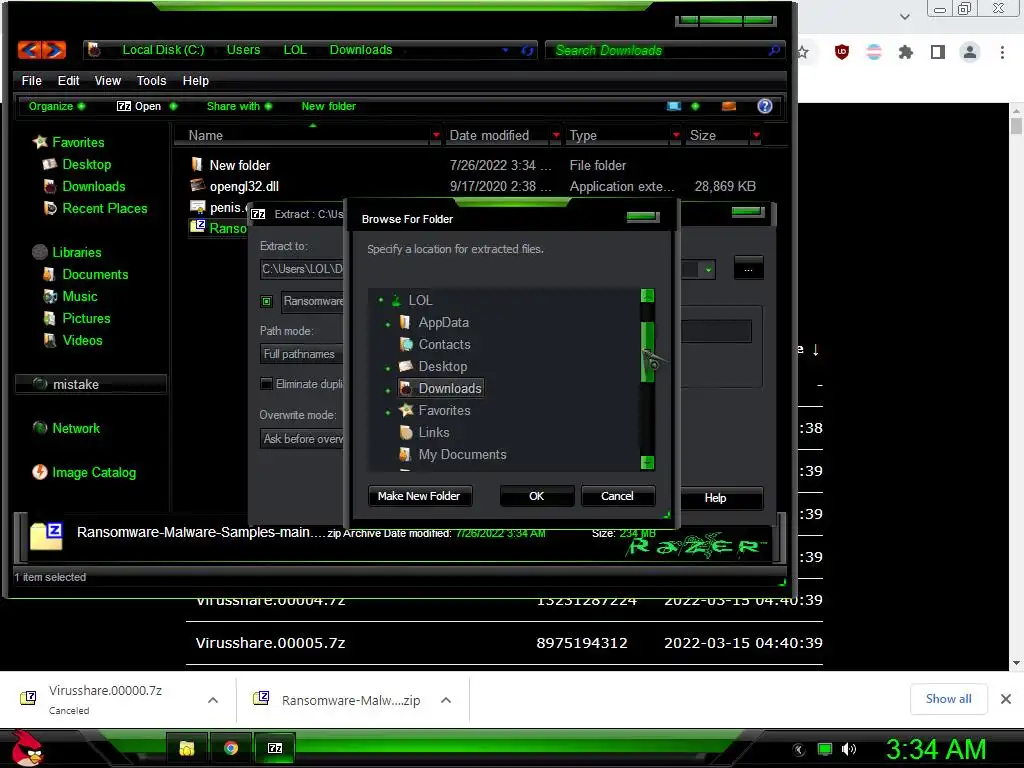The height and width of the screenshot is (768, 1024).
Task: Select opengl32.dll file row
Action: pyautogui.click(x=473, y=187)
